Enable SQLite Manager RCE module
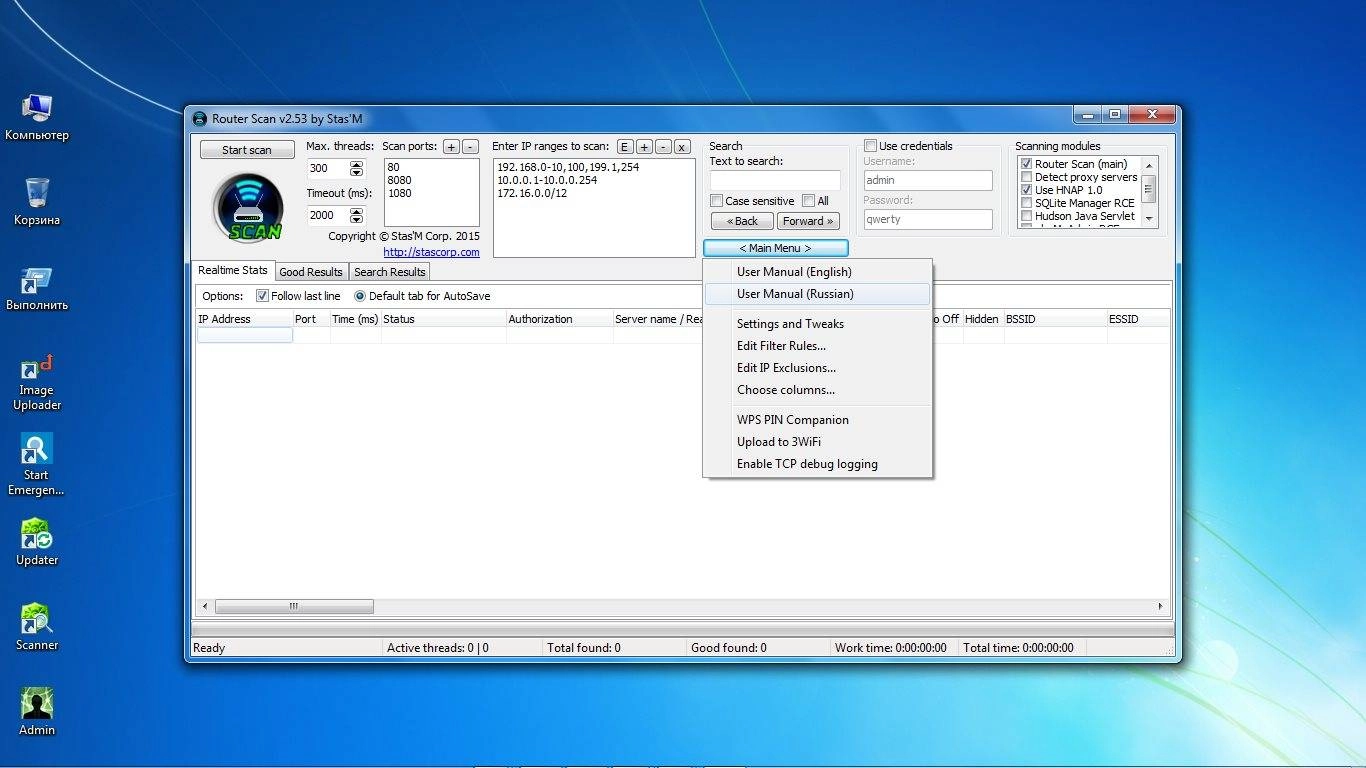The image size is (1366, 768). 1026,203
